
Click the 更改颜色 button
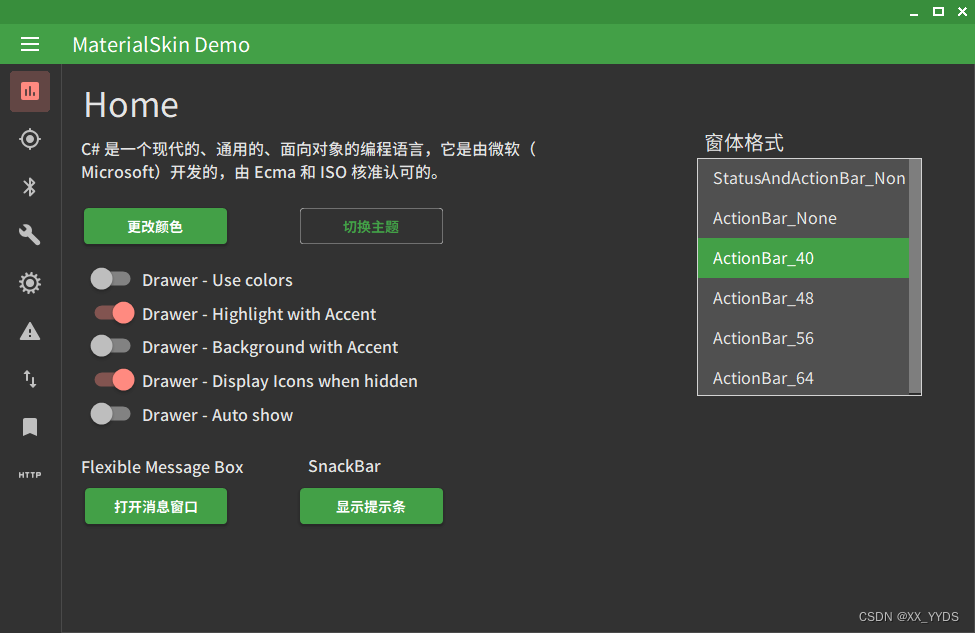[x=155, y=226]
